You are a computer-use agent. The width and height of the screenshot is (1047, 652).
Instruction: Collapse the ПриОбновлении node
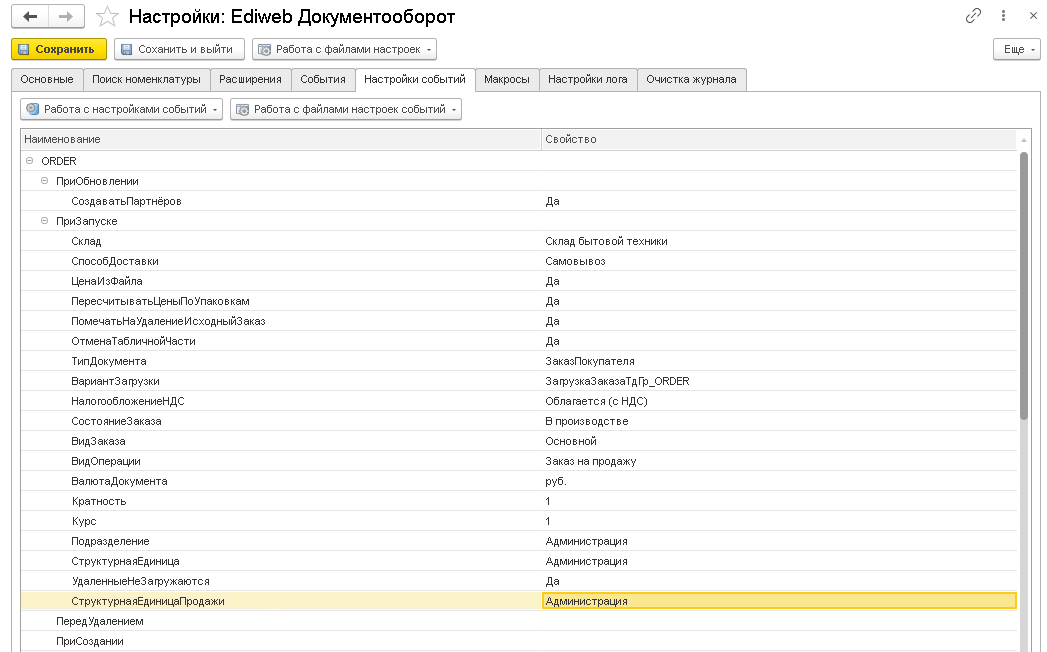[44, 181]
